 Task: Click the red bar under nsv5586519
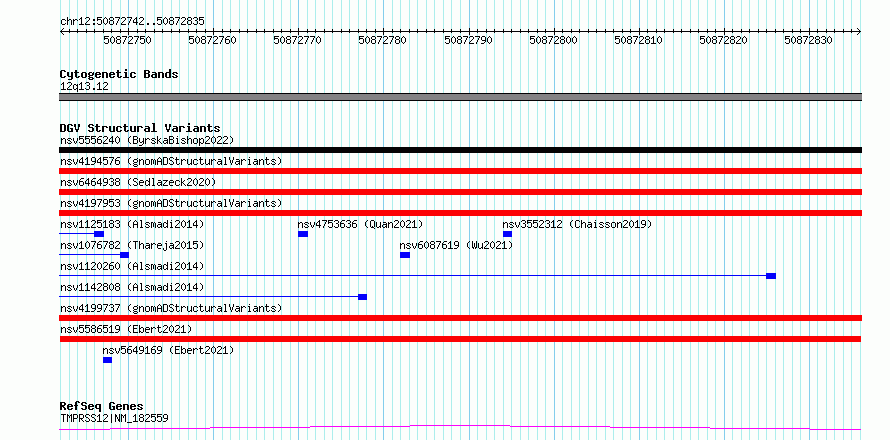click(x=460, y=339)
